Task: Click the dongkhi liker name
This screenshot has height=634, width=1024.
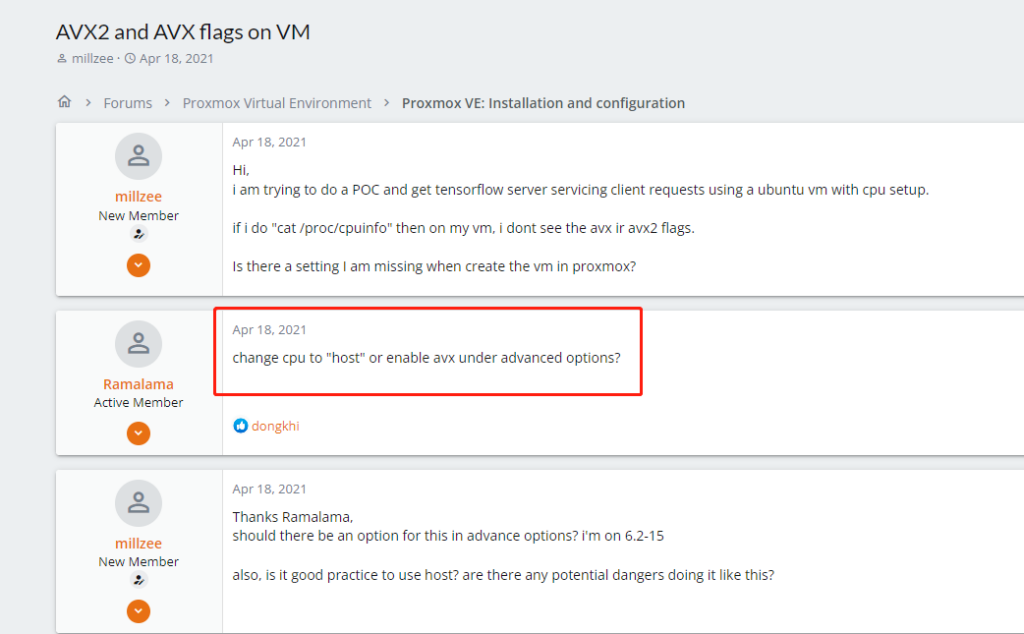Action: pyautogui.click(x=275, y=426)
